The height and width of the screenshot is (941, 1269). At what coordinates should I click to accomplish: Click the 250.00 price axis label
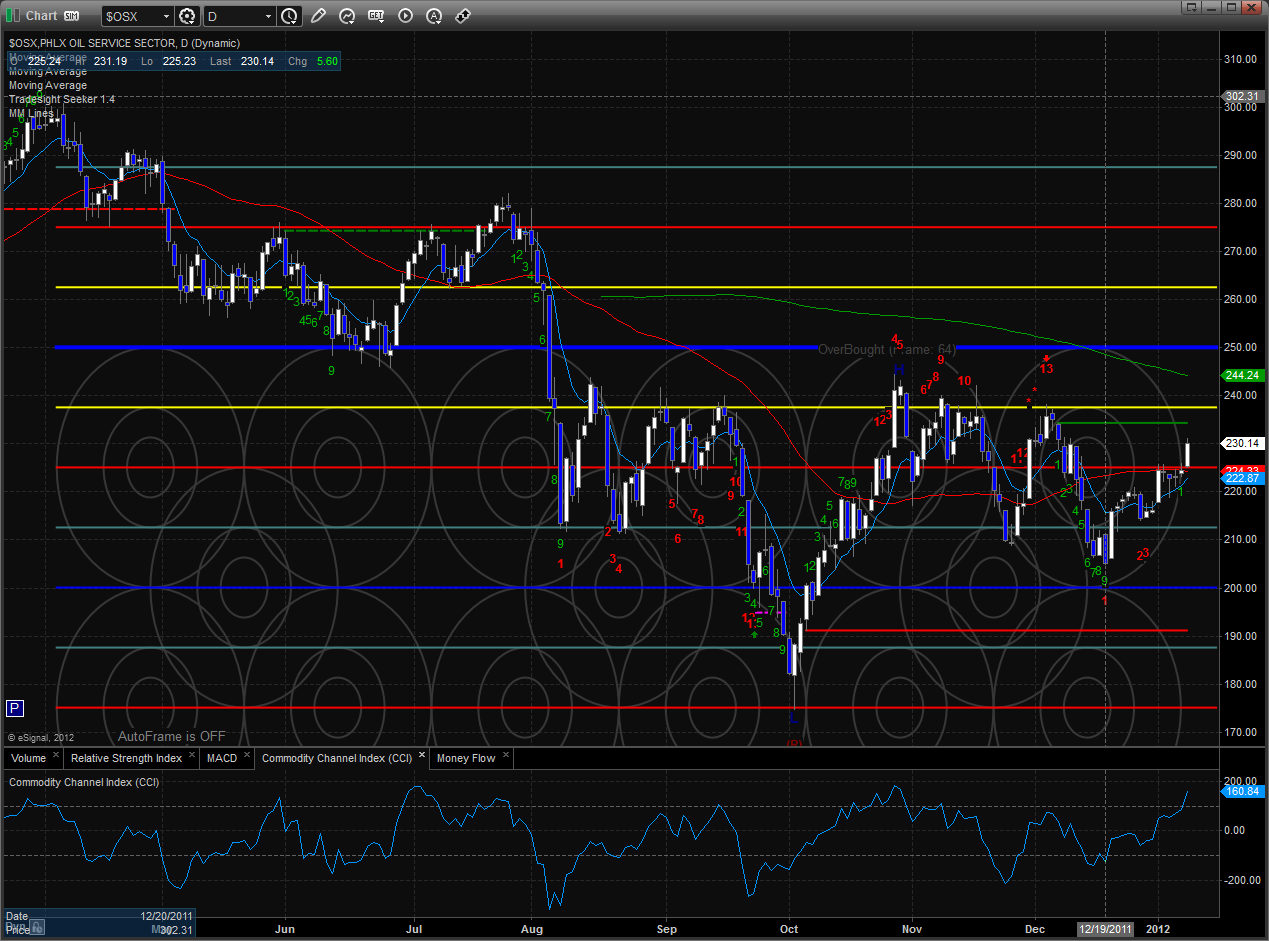pyautogui.click(x=1242, y=347)
